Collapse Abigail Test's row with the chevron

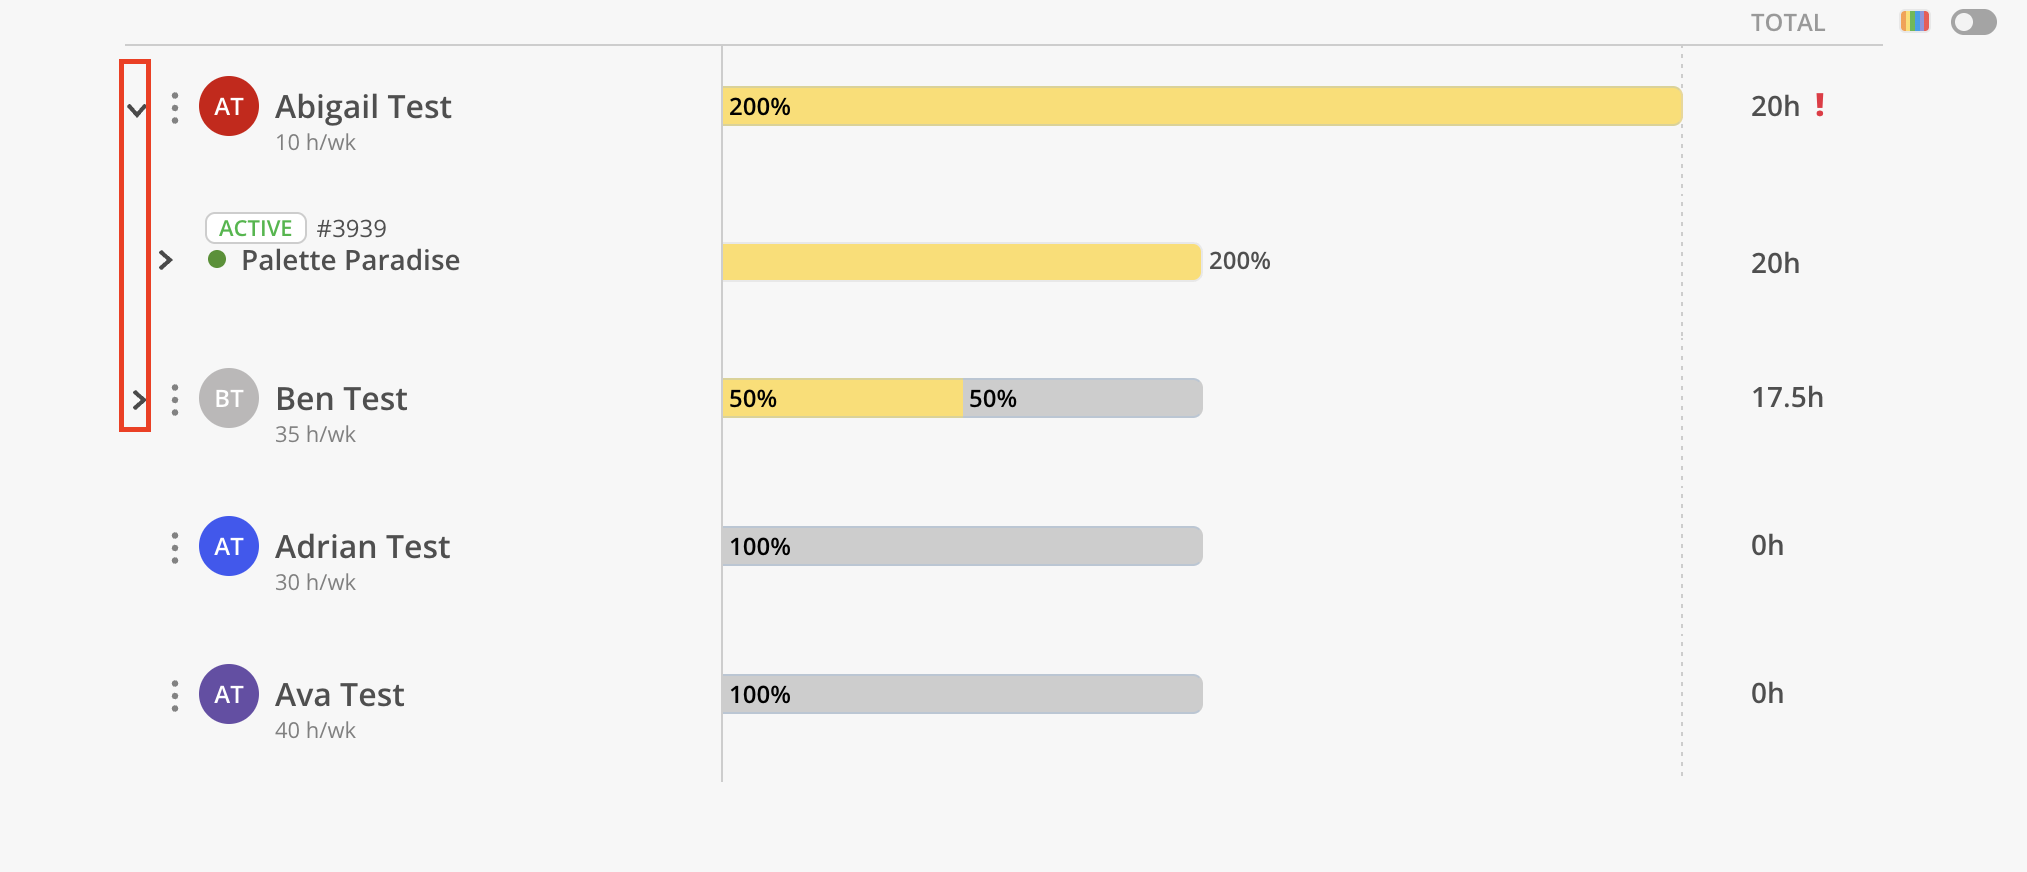pos(137,109)
